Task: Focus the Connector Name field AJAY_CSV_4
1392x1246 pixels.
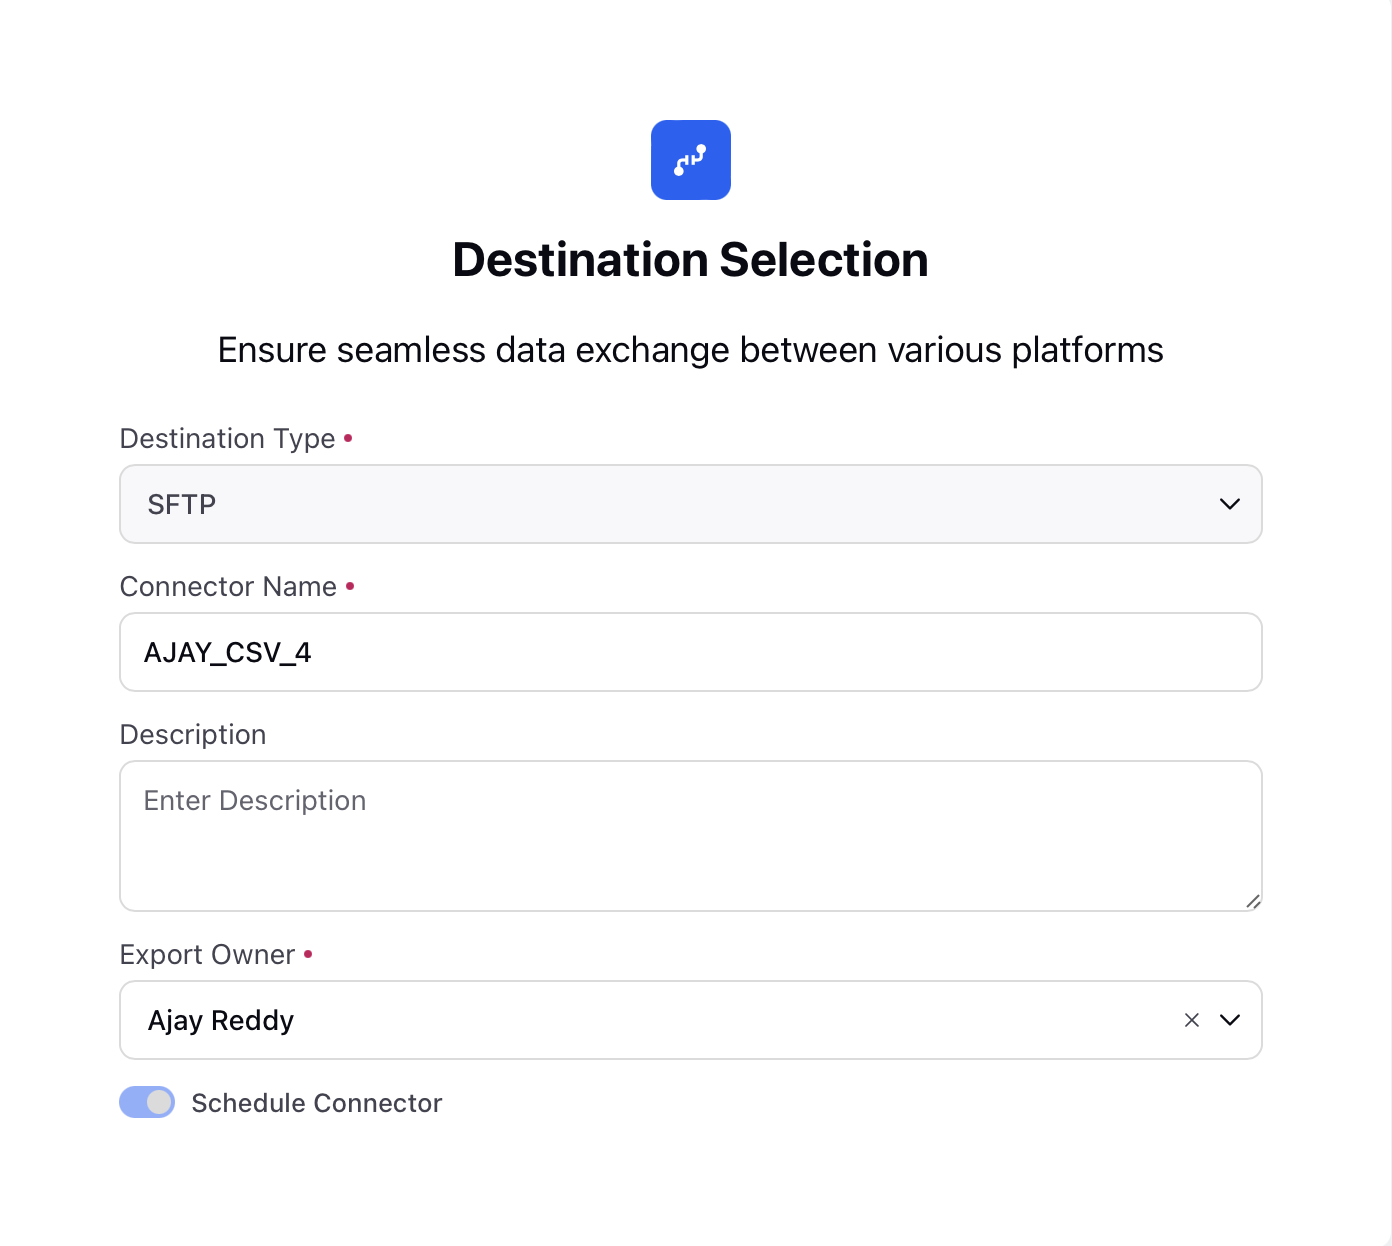Action: click(x=690, y=652)
